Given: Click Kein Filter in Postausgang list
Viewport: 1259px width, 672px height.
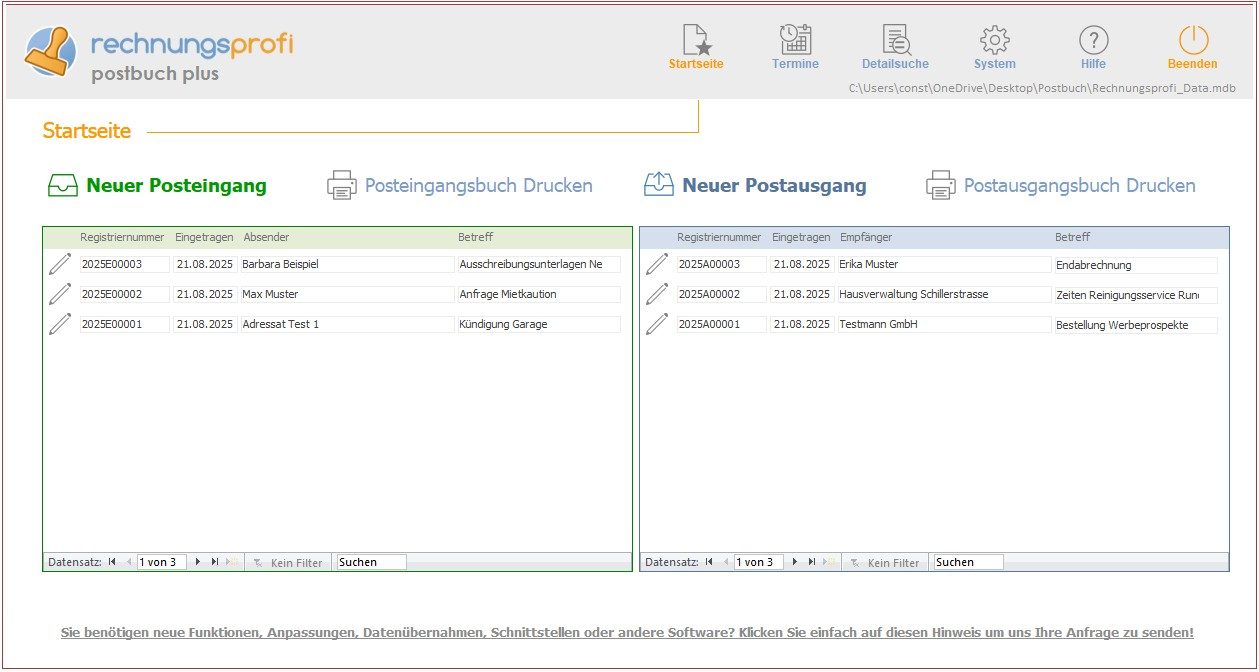Looking at the screenshot, I should (884, 563).
